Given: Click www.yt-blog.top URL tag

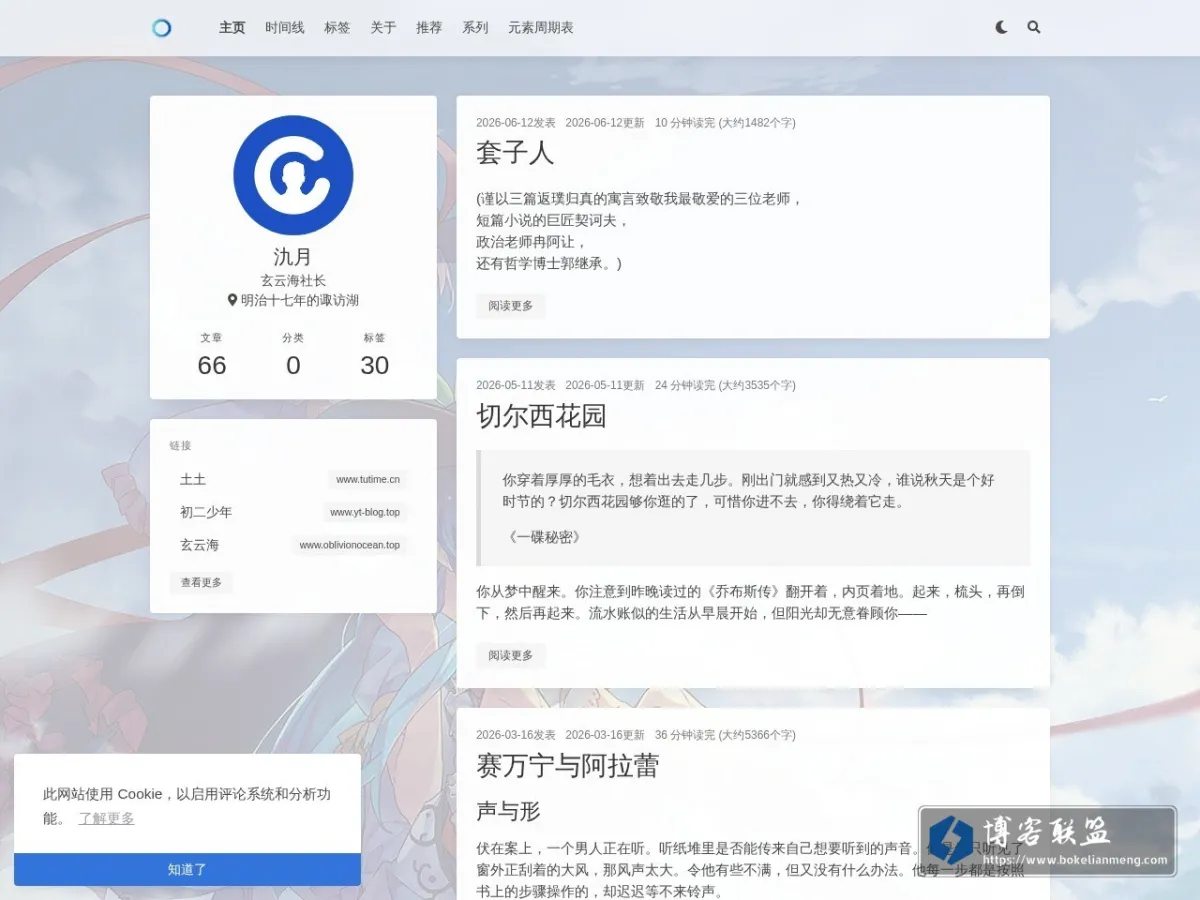Looking at the screenshot, I should pos(365,513).
